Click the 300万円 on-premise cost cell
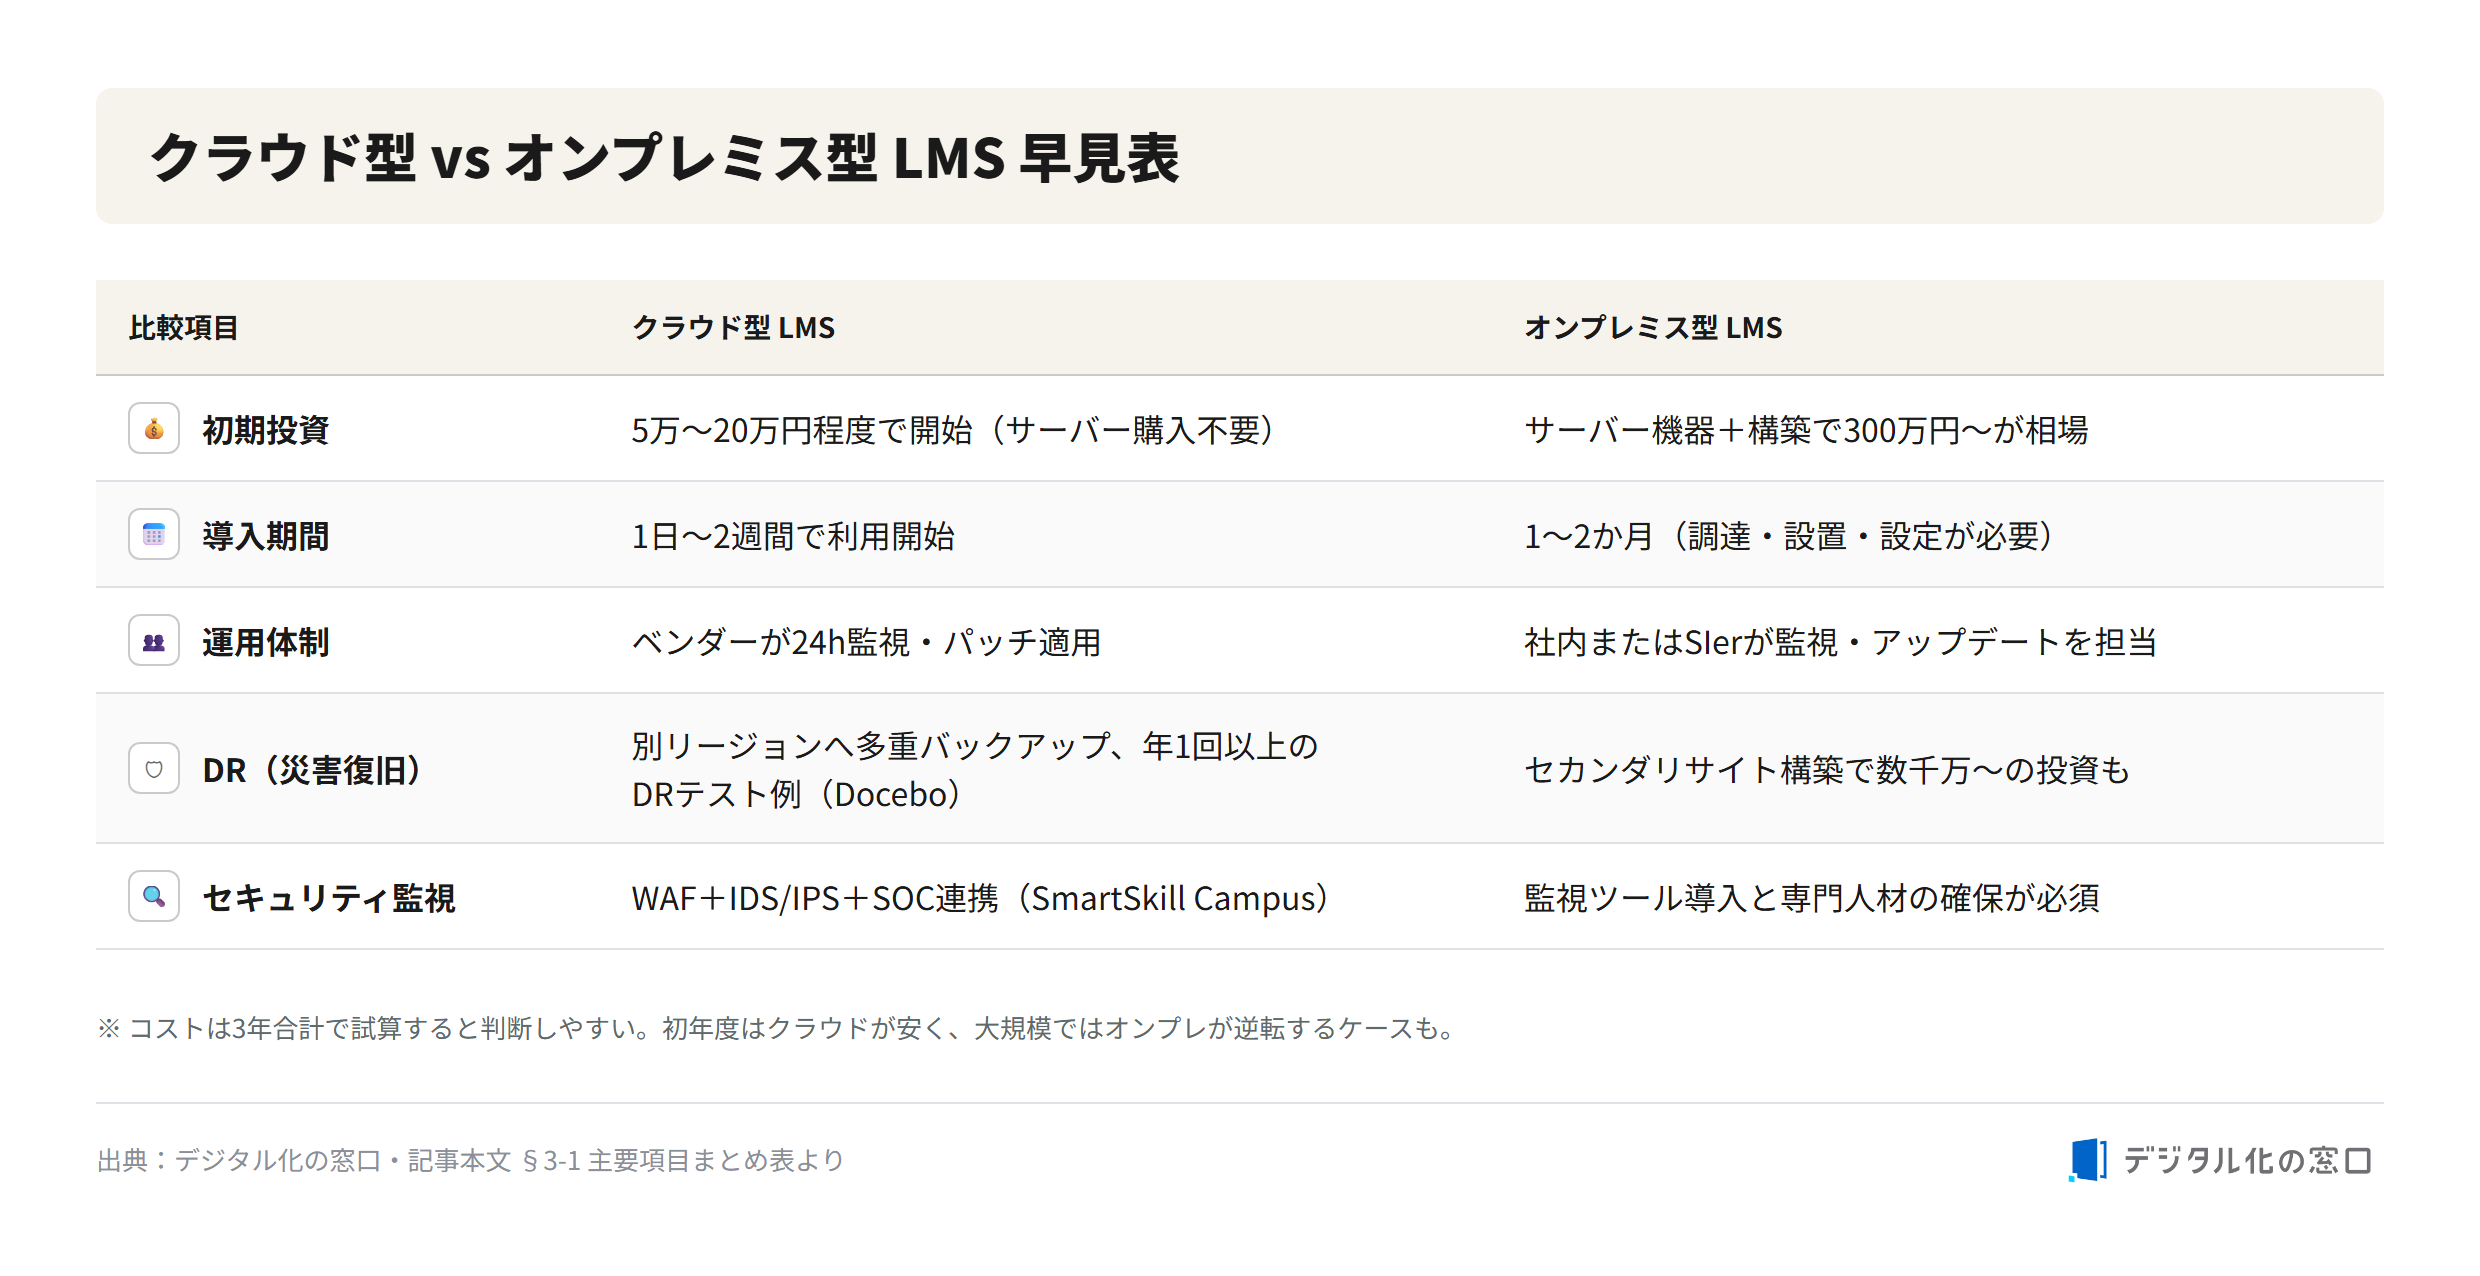 point(1806,430)
